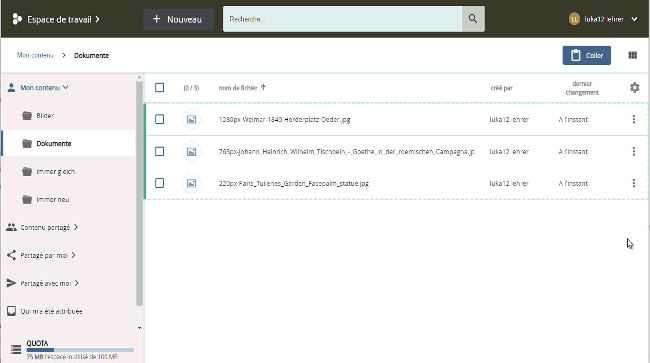Click sidebar scrollbar up arrow
The height and width of the screenshot is (363, 650).
[x=139, y=77]
